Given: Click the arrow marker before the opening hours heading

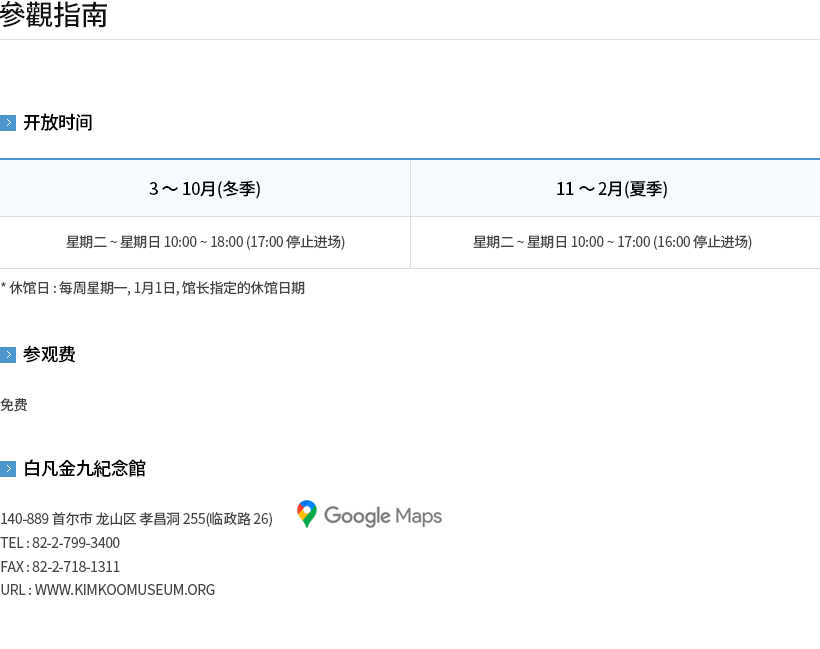Looking at the screenshot, I should (x=8, y=122).
